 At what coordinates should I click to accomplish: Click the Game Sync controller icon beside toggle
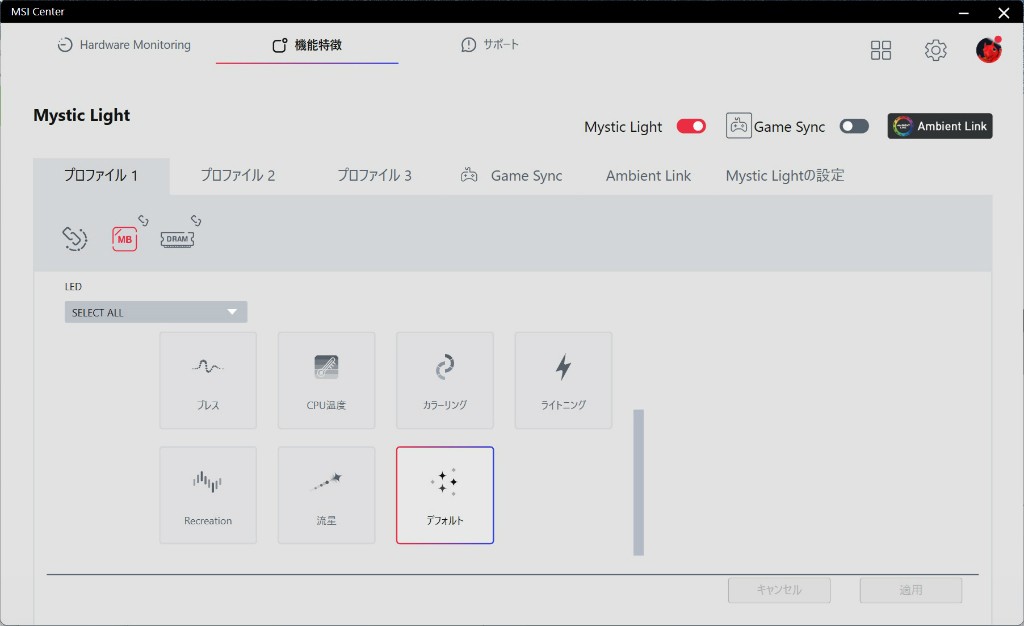point(739,125)
